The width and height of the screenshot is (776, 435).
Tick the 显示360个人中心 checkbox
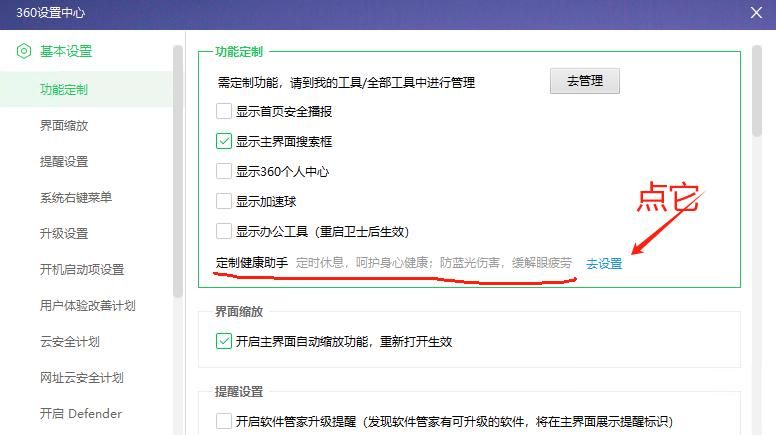point(224,171)
